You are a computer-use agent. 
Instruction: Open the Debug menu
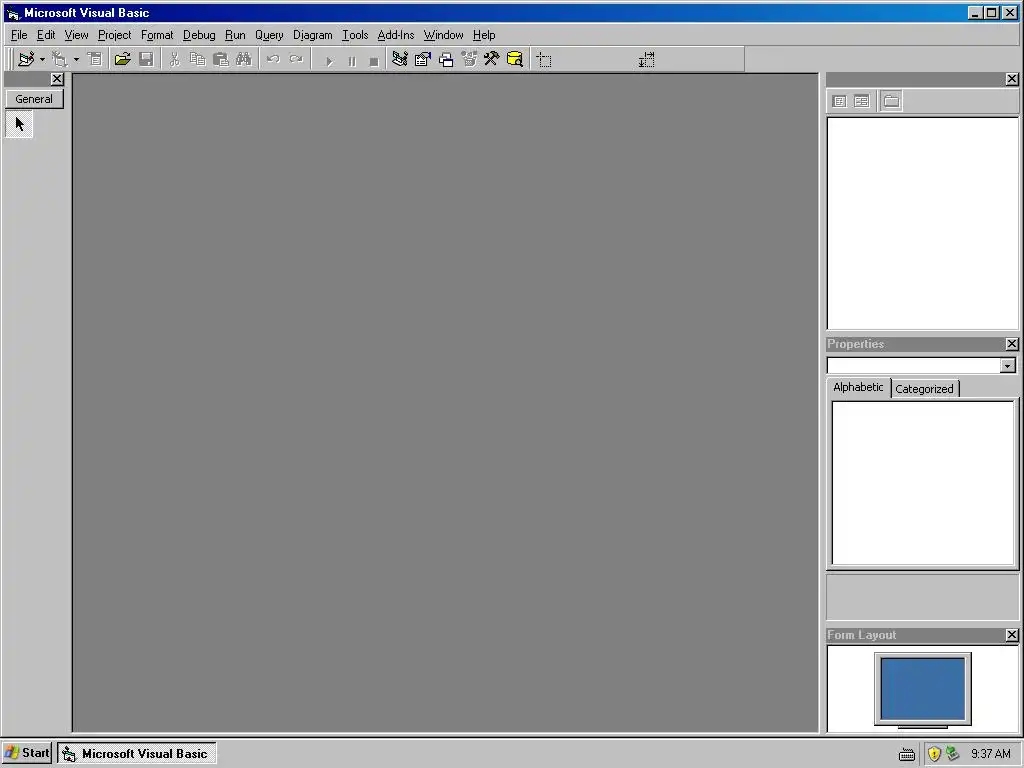[x=199, y=35]
